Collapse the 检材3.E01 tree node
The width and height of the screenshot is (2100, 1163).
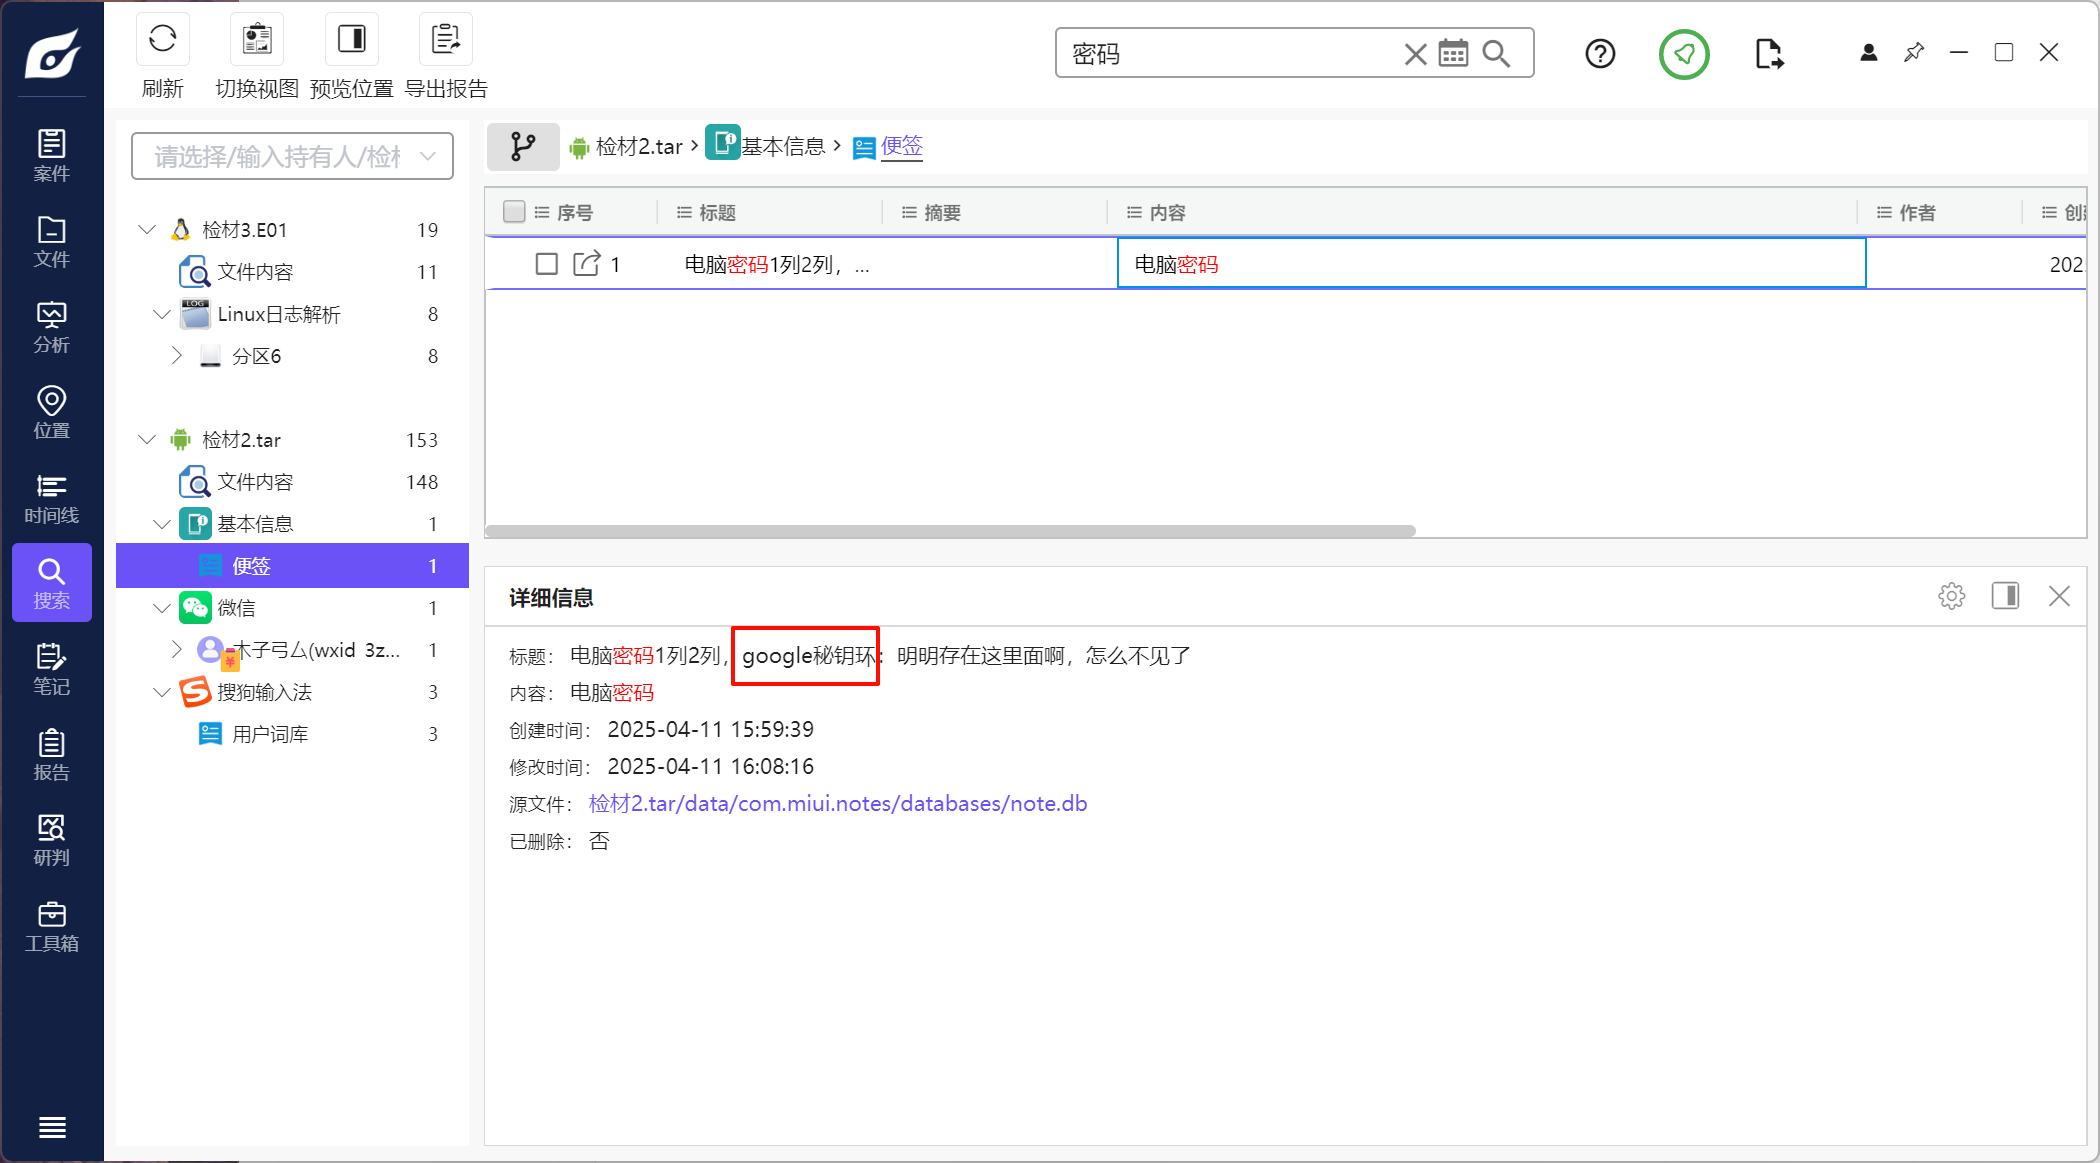coord(147,230)
